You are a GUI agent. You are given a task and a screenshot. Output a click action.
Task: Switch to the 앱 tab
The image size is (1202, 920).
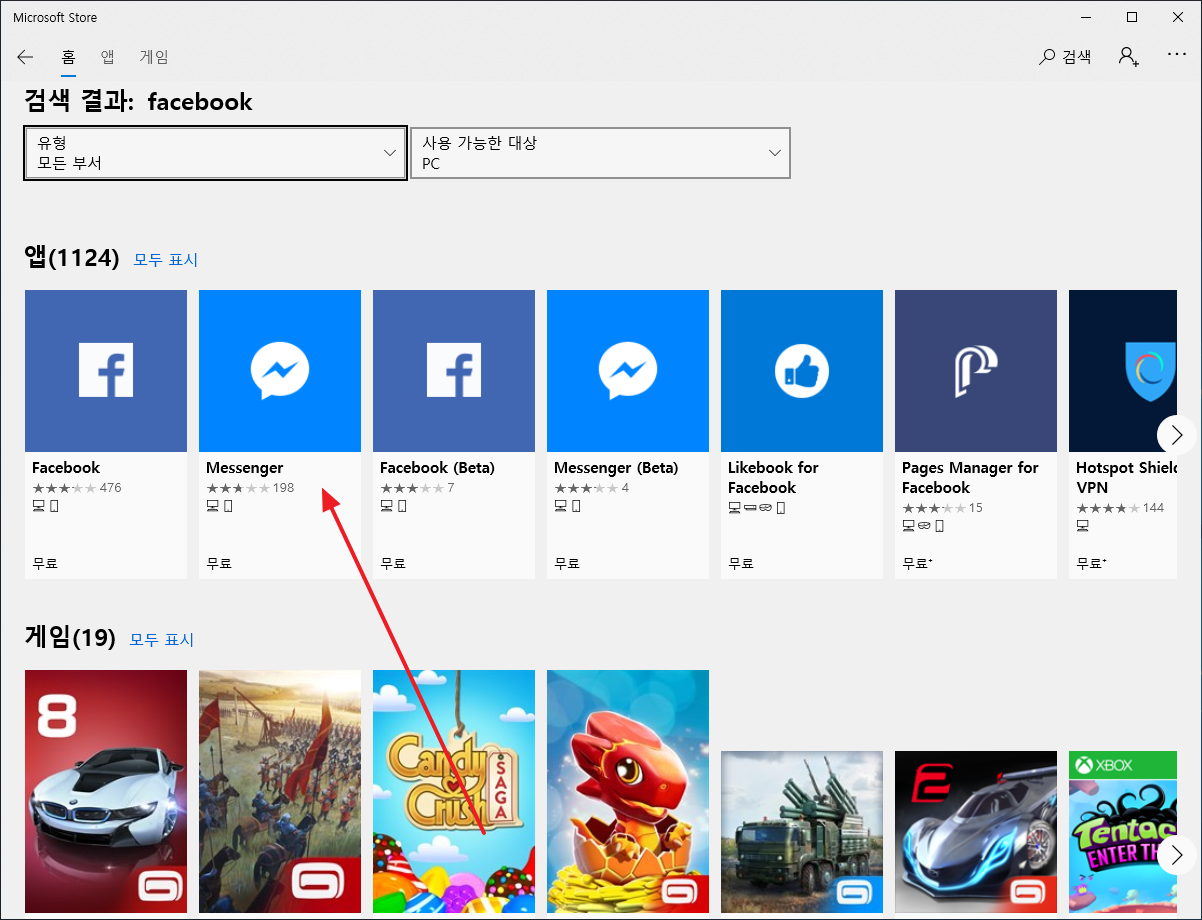[x=108, y=57]
